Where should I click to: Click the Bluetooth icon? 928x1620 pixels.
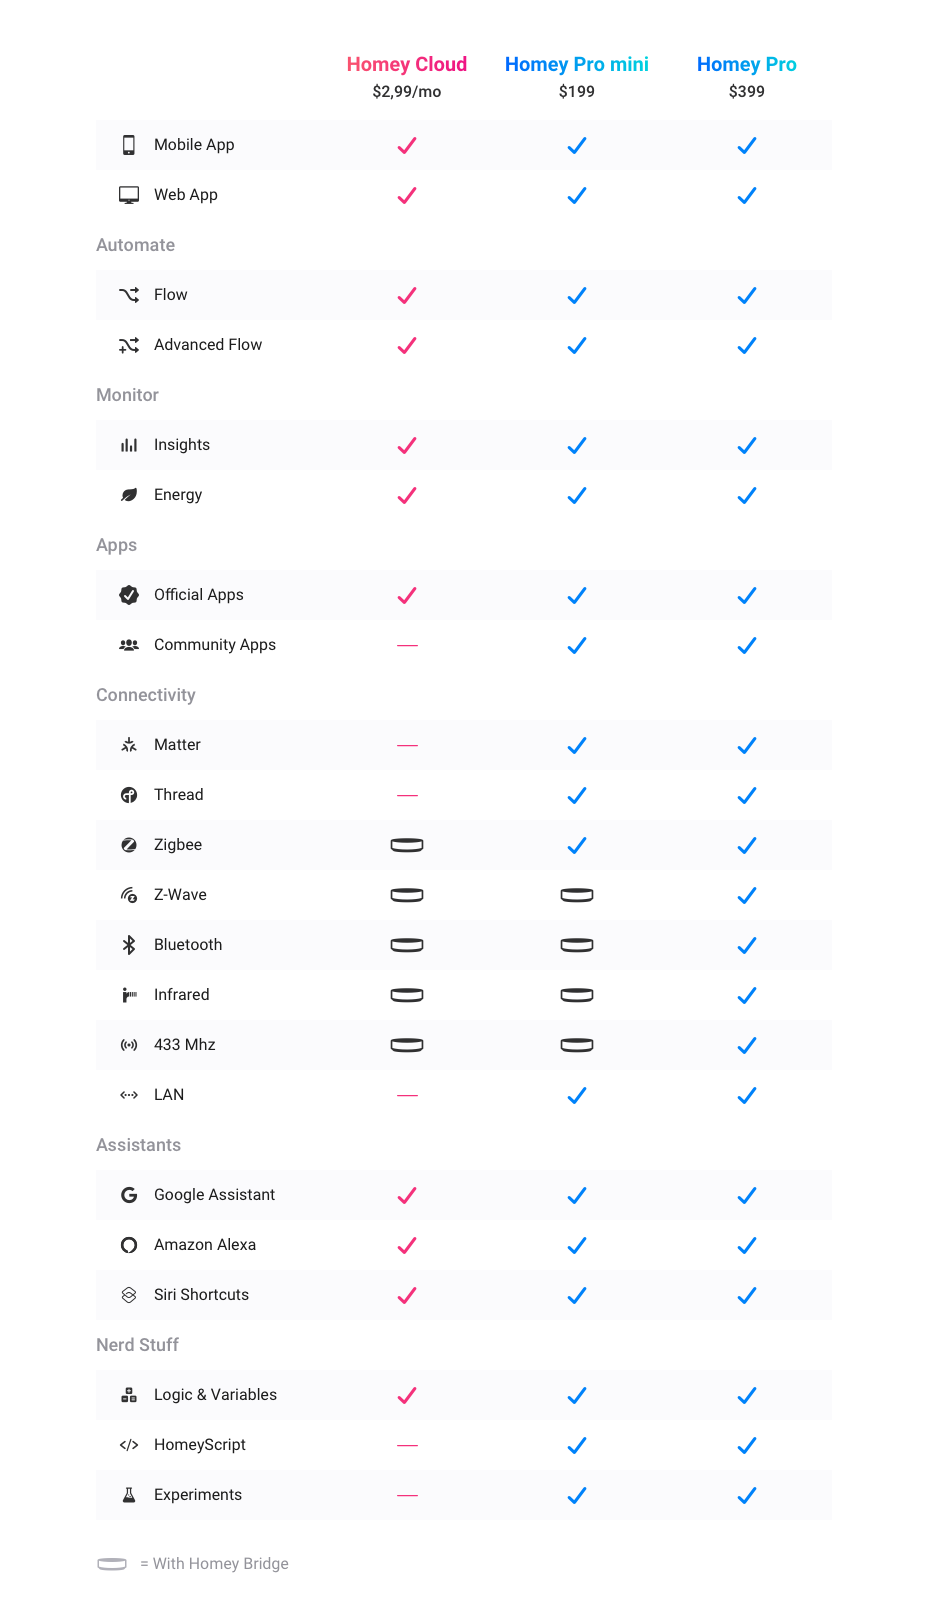(129, 945)
